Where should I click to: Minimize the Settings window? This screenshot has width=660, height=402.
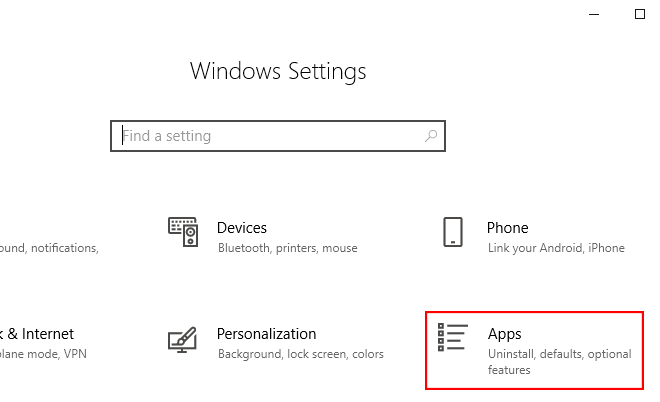pos(594,15)
